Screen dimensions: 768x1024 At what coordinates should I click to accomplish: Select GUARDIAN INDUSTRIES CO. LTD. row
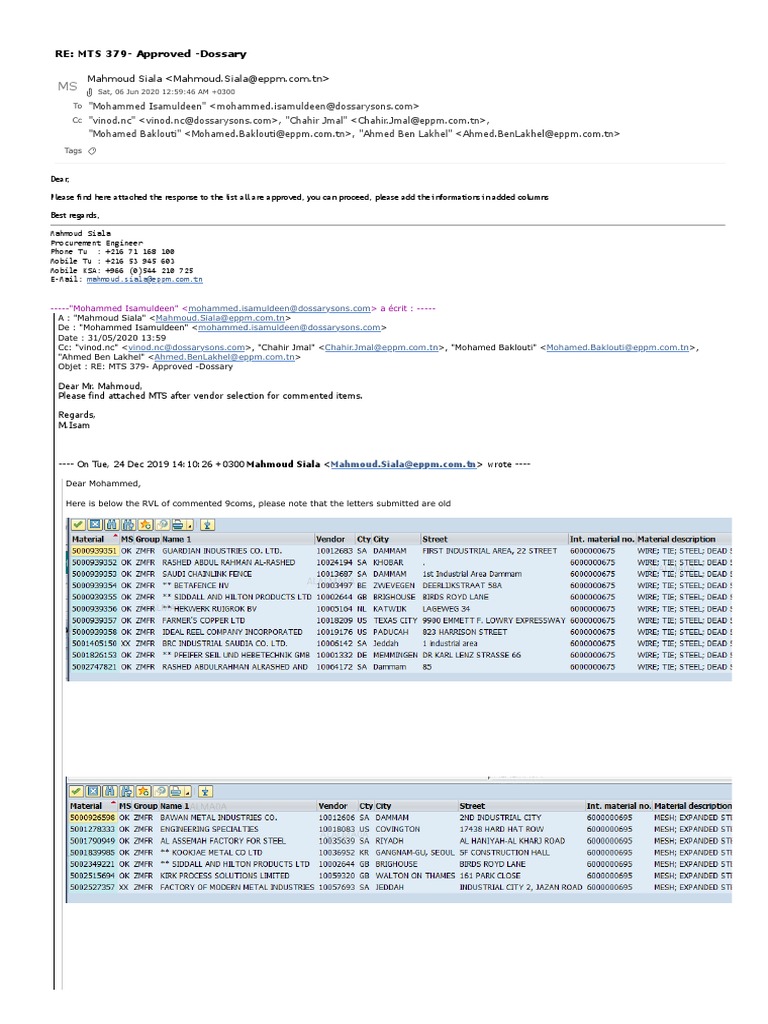click(x=401, y=551)
